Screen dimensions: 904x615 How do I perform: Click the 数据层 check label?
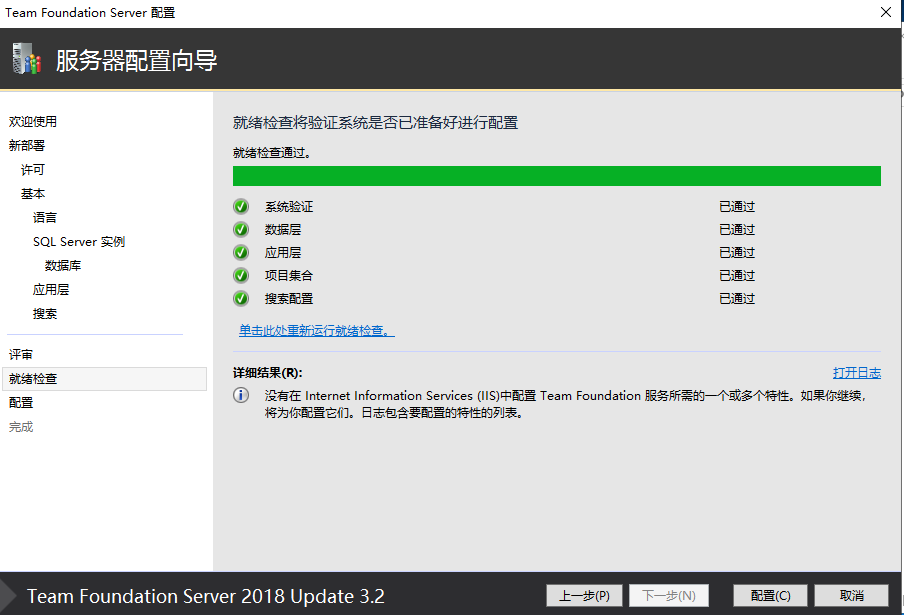[x=282, y=229]
